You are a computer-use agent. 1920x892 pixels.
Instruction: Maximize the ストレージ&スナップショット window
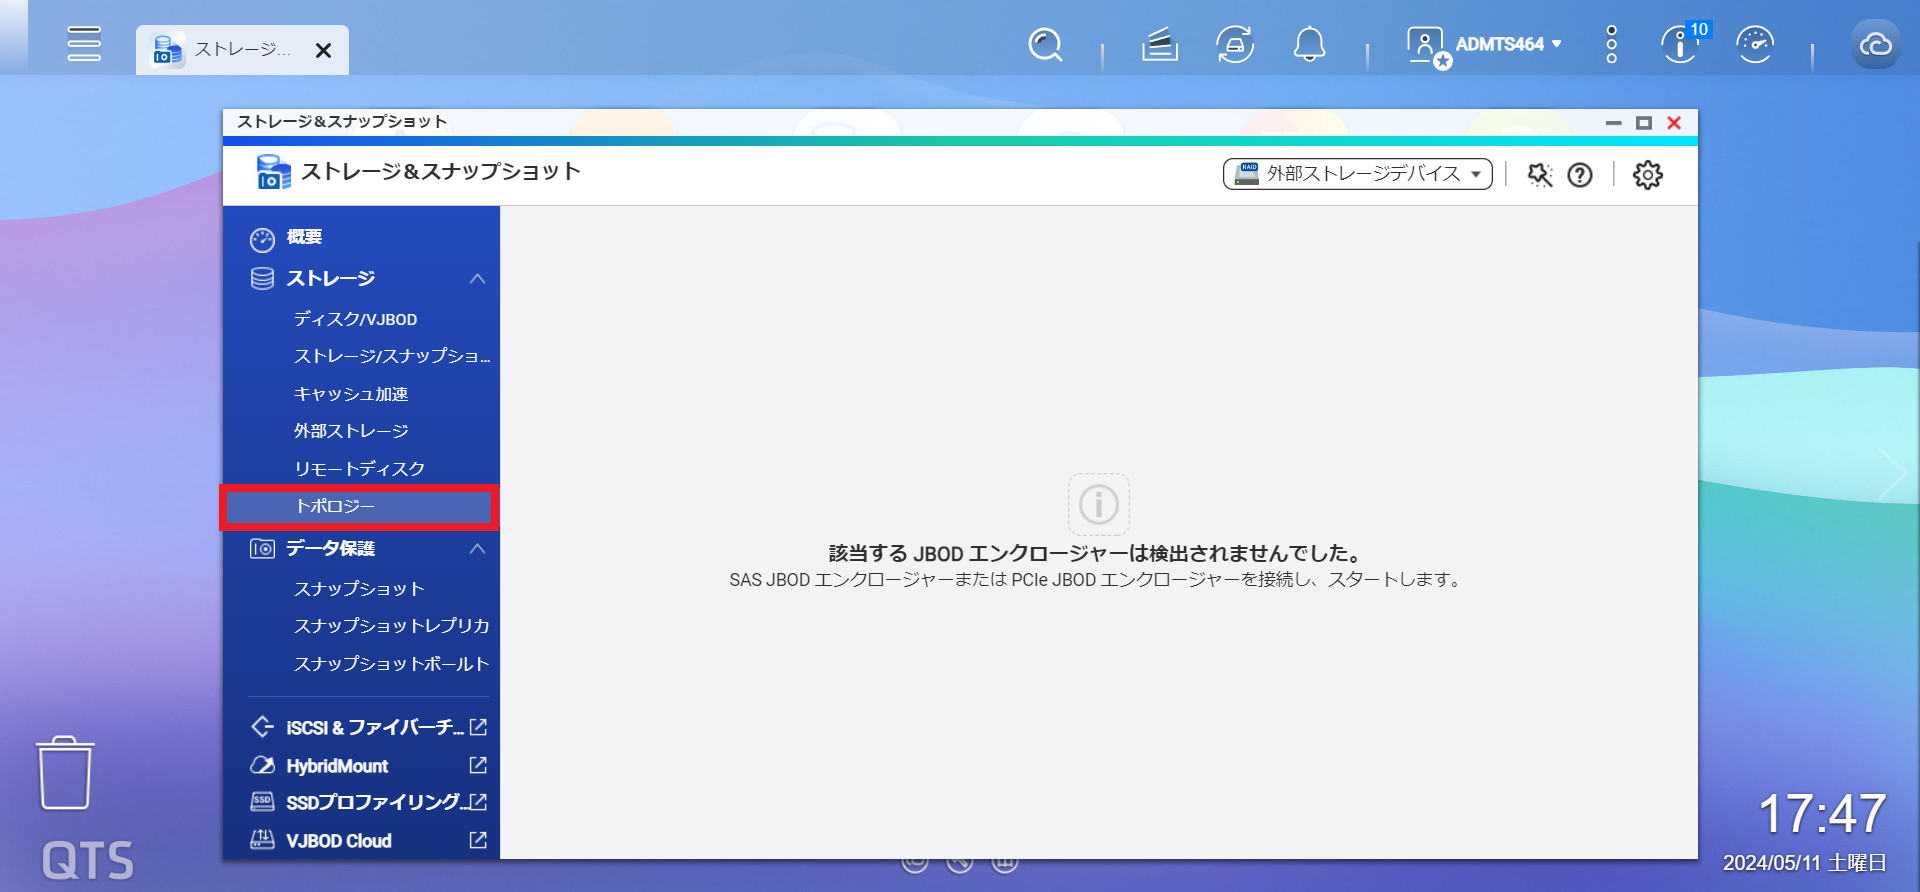(1643, 123)
